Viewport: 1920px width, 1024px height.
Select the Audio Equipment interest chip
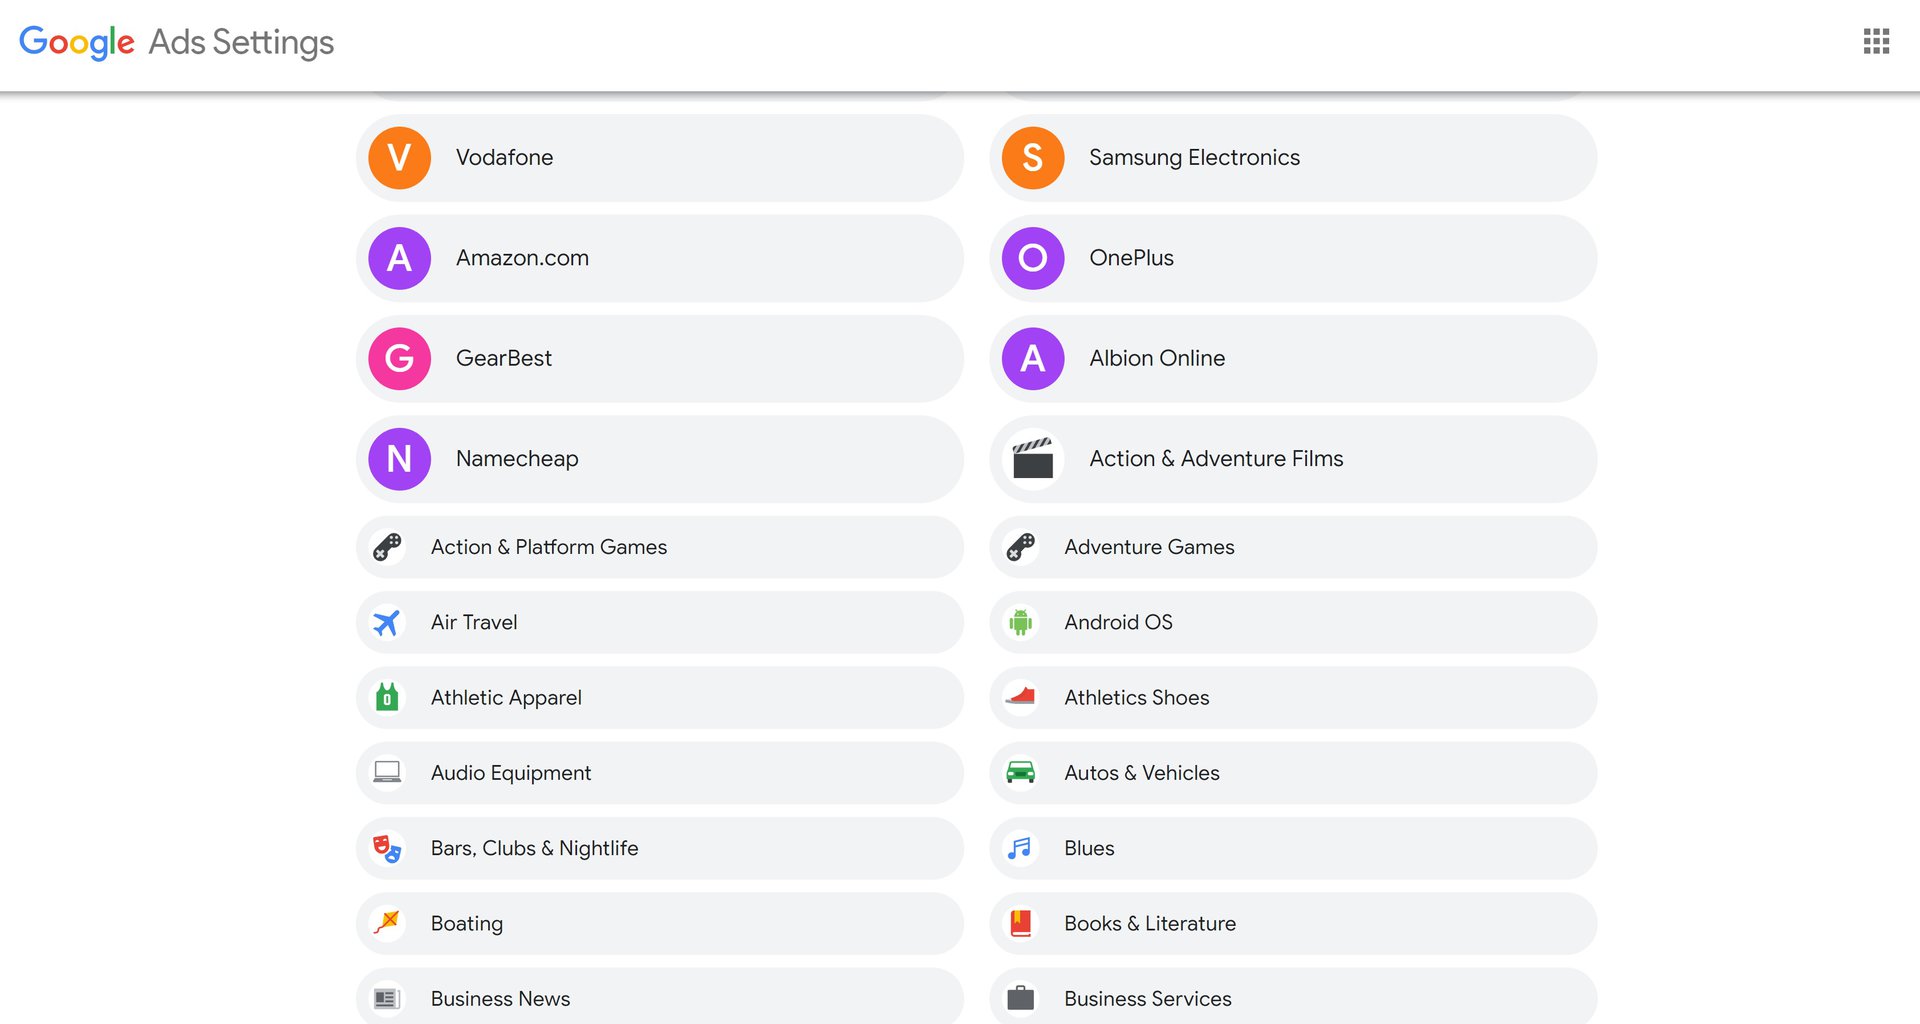tap(660, 773)
